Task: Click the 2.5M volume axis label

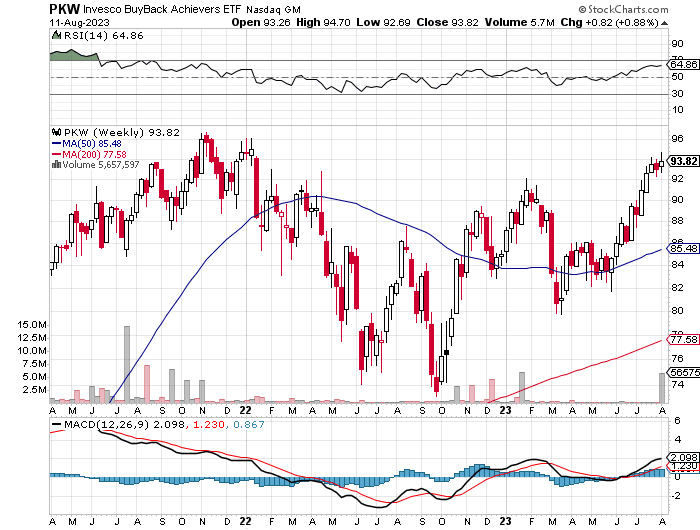Action: click(35, 390)
